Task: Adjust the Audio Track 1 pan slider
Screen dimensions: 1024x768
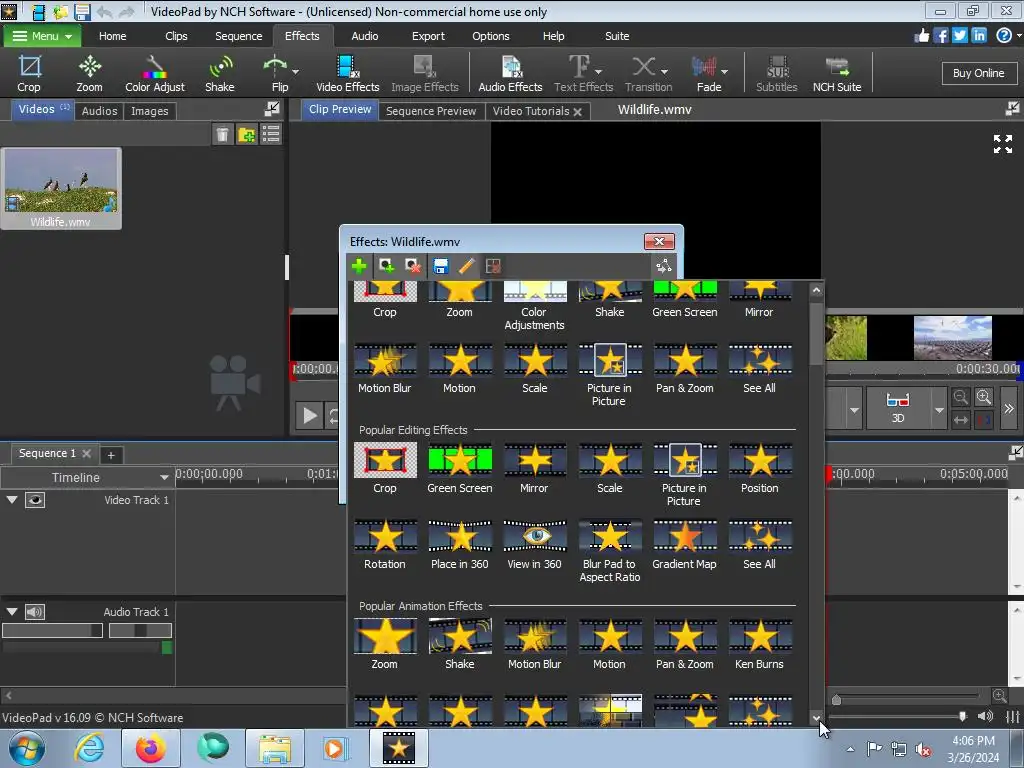Action: click(140, 630)
